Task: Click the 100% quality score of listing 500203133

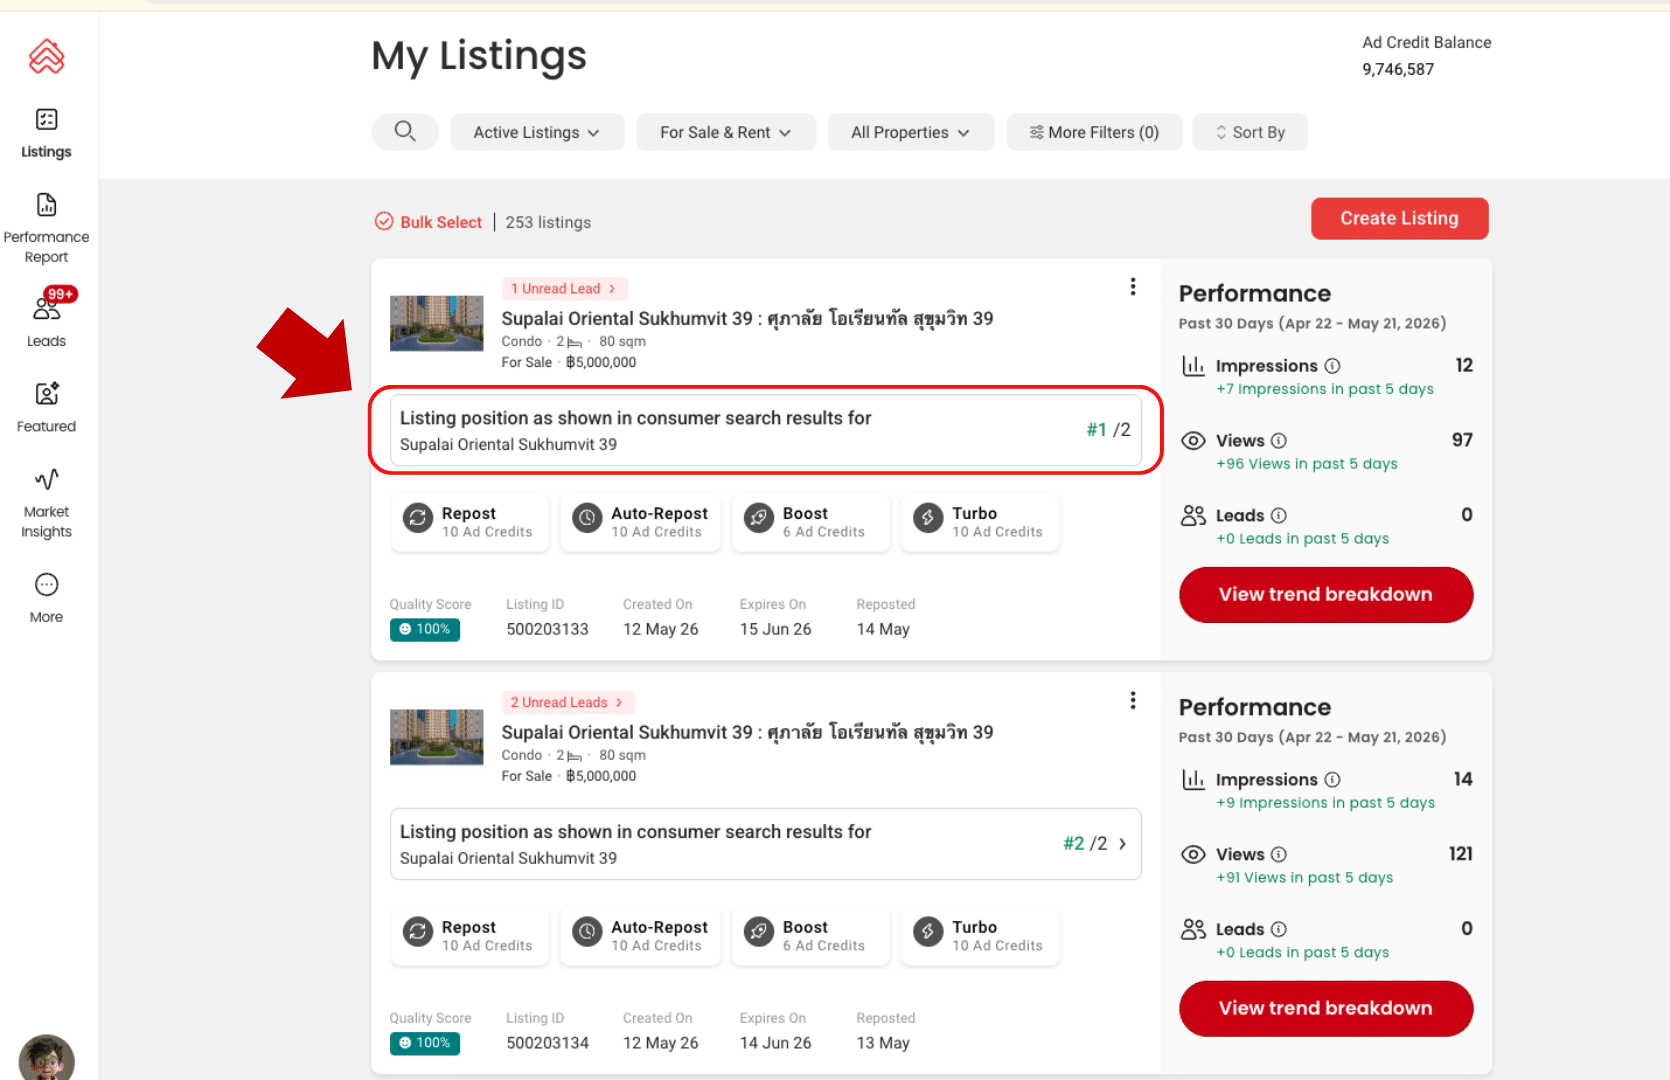Action: point(425,630)
